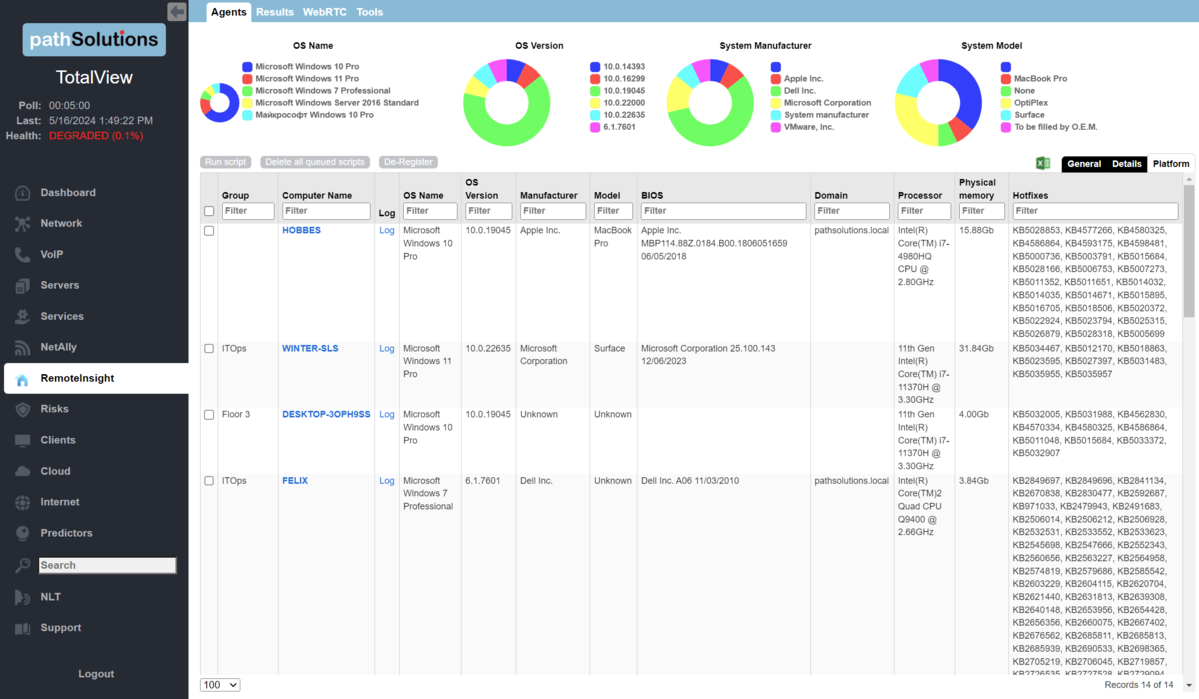Click the Cloud icon in sidebar

22,471
